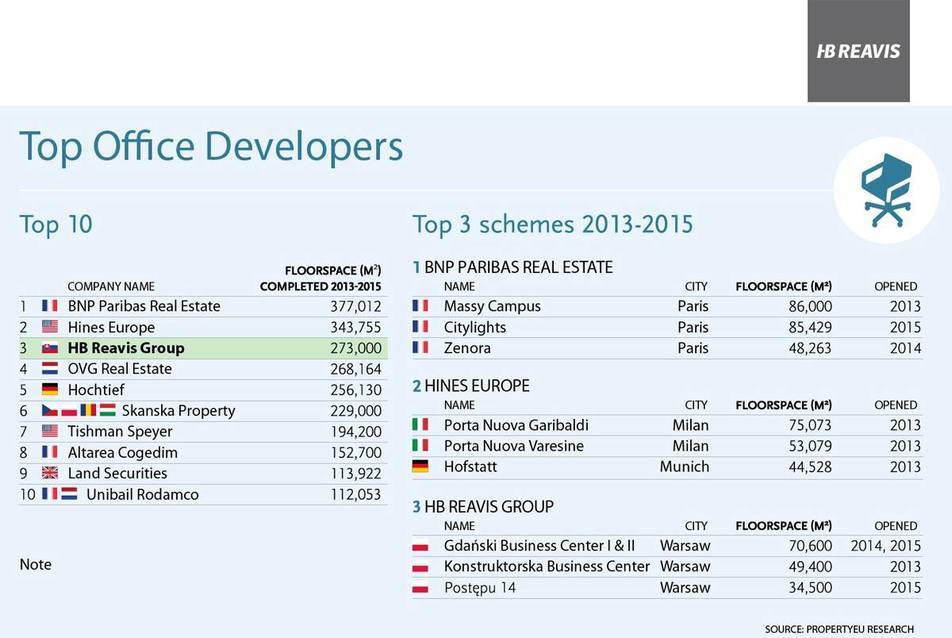Click the office chair icon
Viewport: 952px width, 638px height.
(x=886, y=191)
